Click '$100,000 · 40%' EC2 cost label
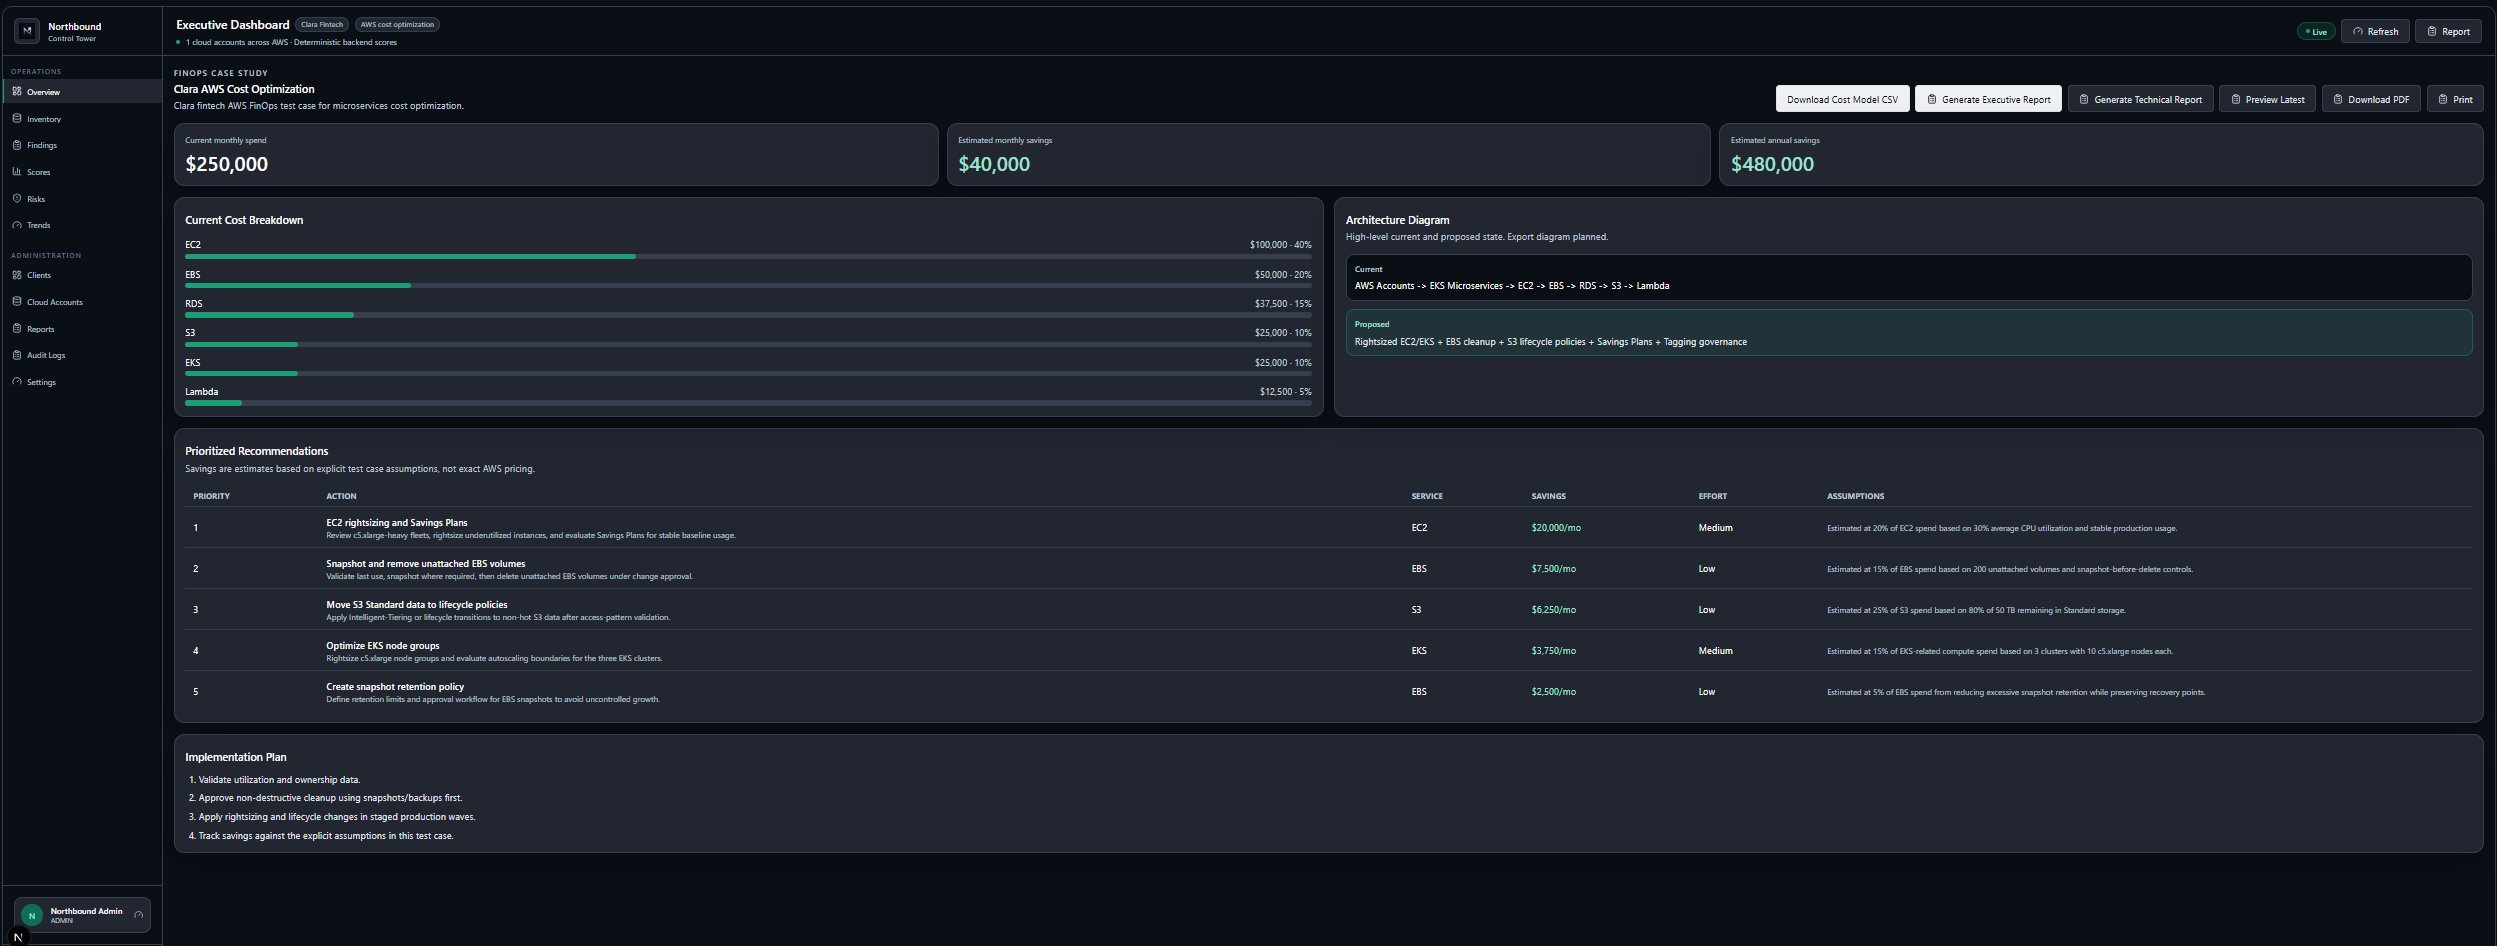 pyautogui.click(x=1280, y=244)
